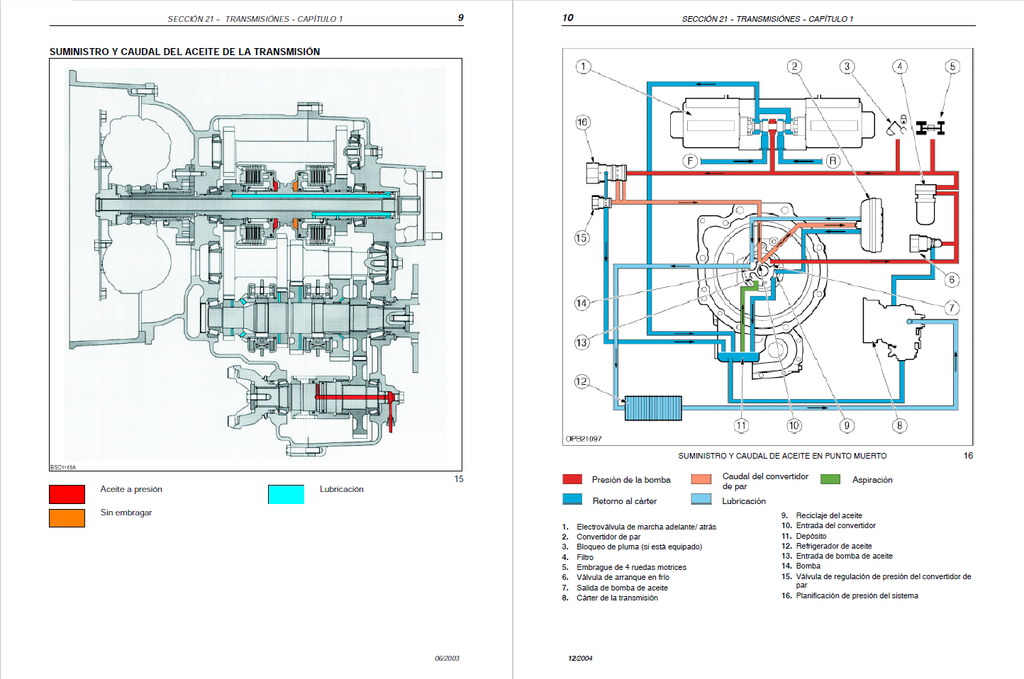Click the 'Retorno al cárter' legend label
1024x679 pixels.
click(x=624, y=501)
